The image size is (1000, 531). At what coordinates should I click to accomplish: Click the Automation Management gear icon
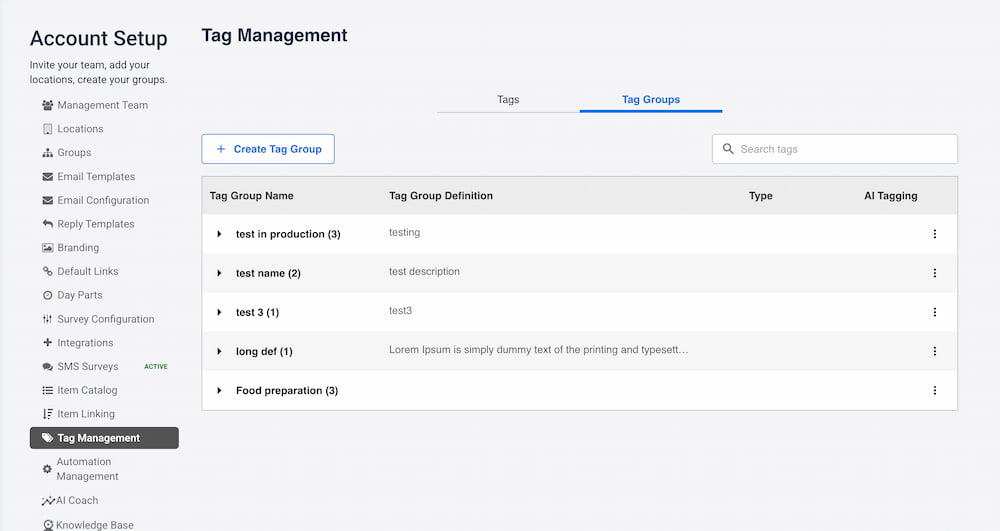pyautogui.click(x=47, y=469)
